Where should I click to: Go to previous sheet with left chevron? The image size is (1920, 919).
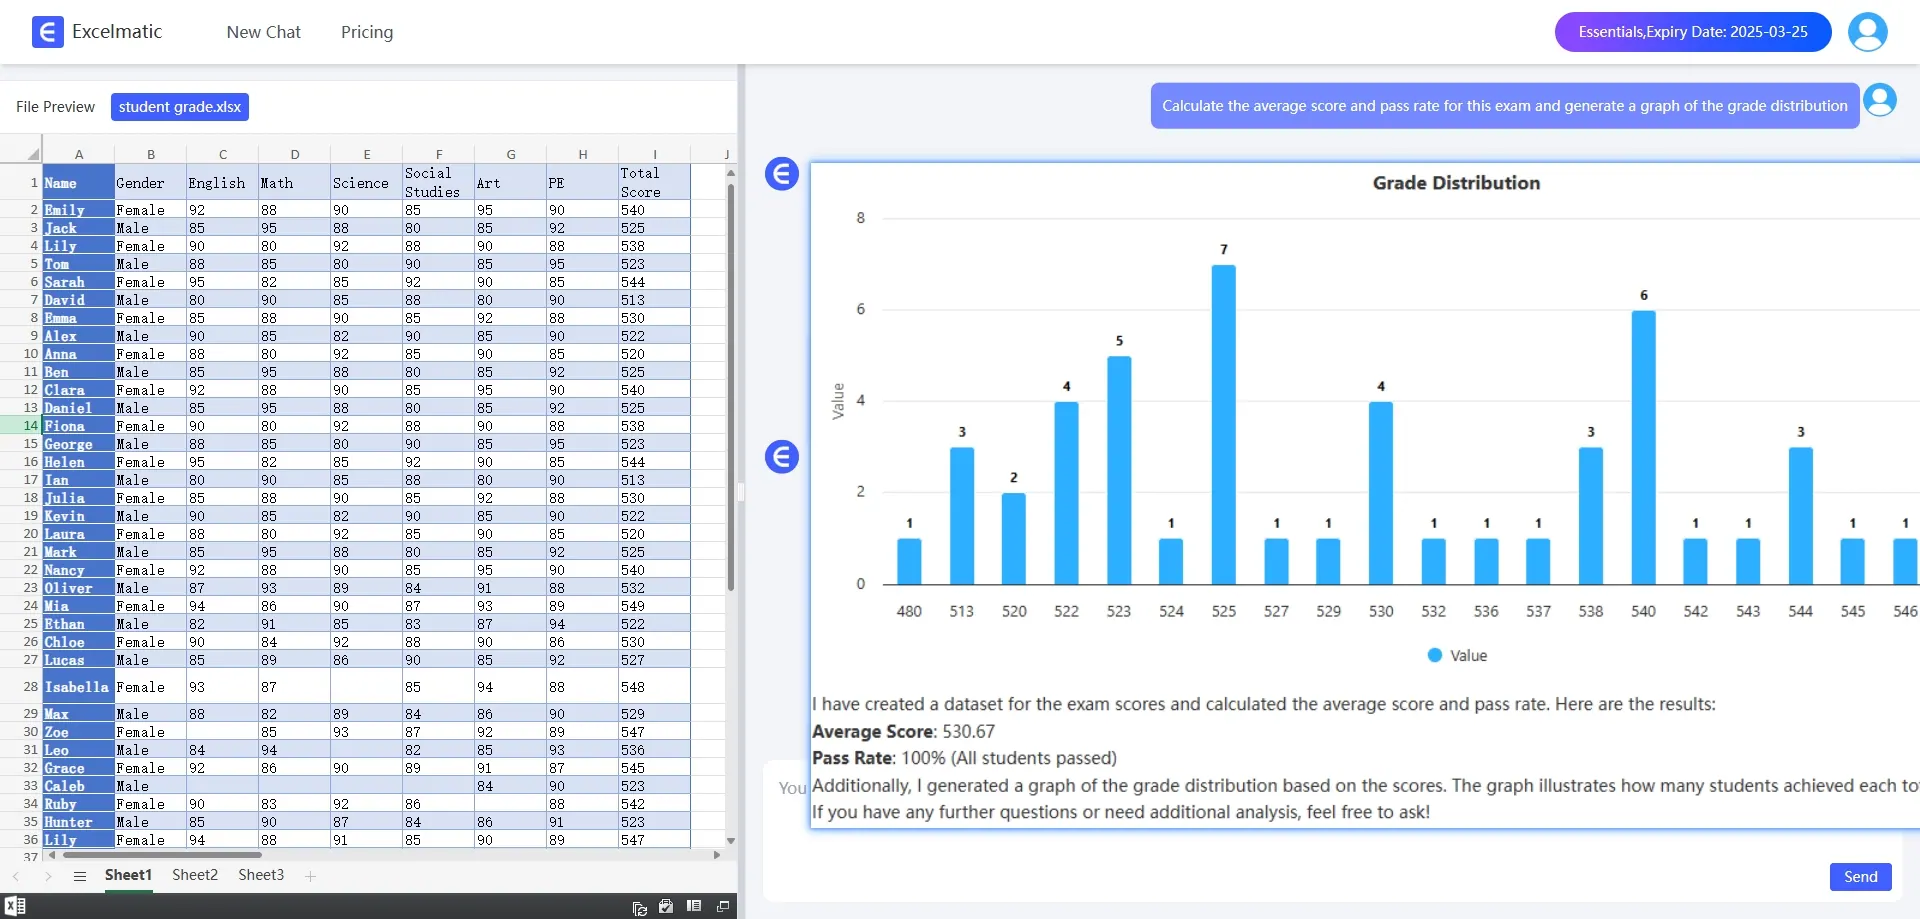(16, 876)
